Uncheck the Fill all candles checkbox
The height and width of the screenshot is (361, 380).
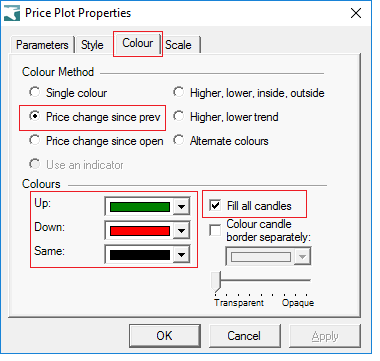click(x=215, y=205)
